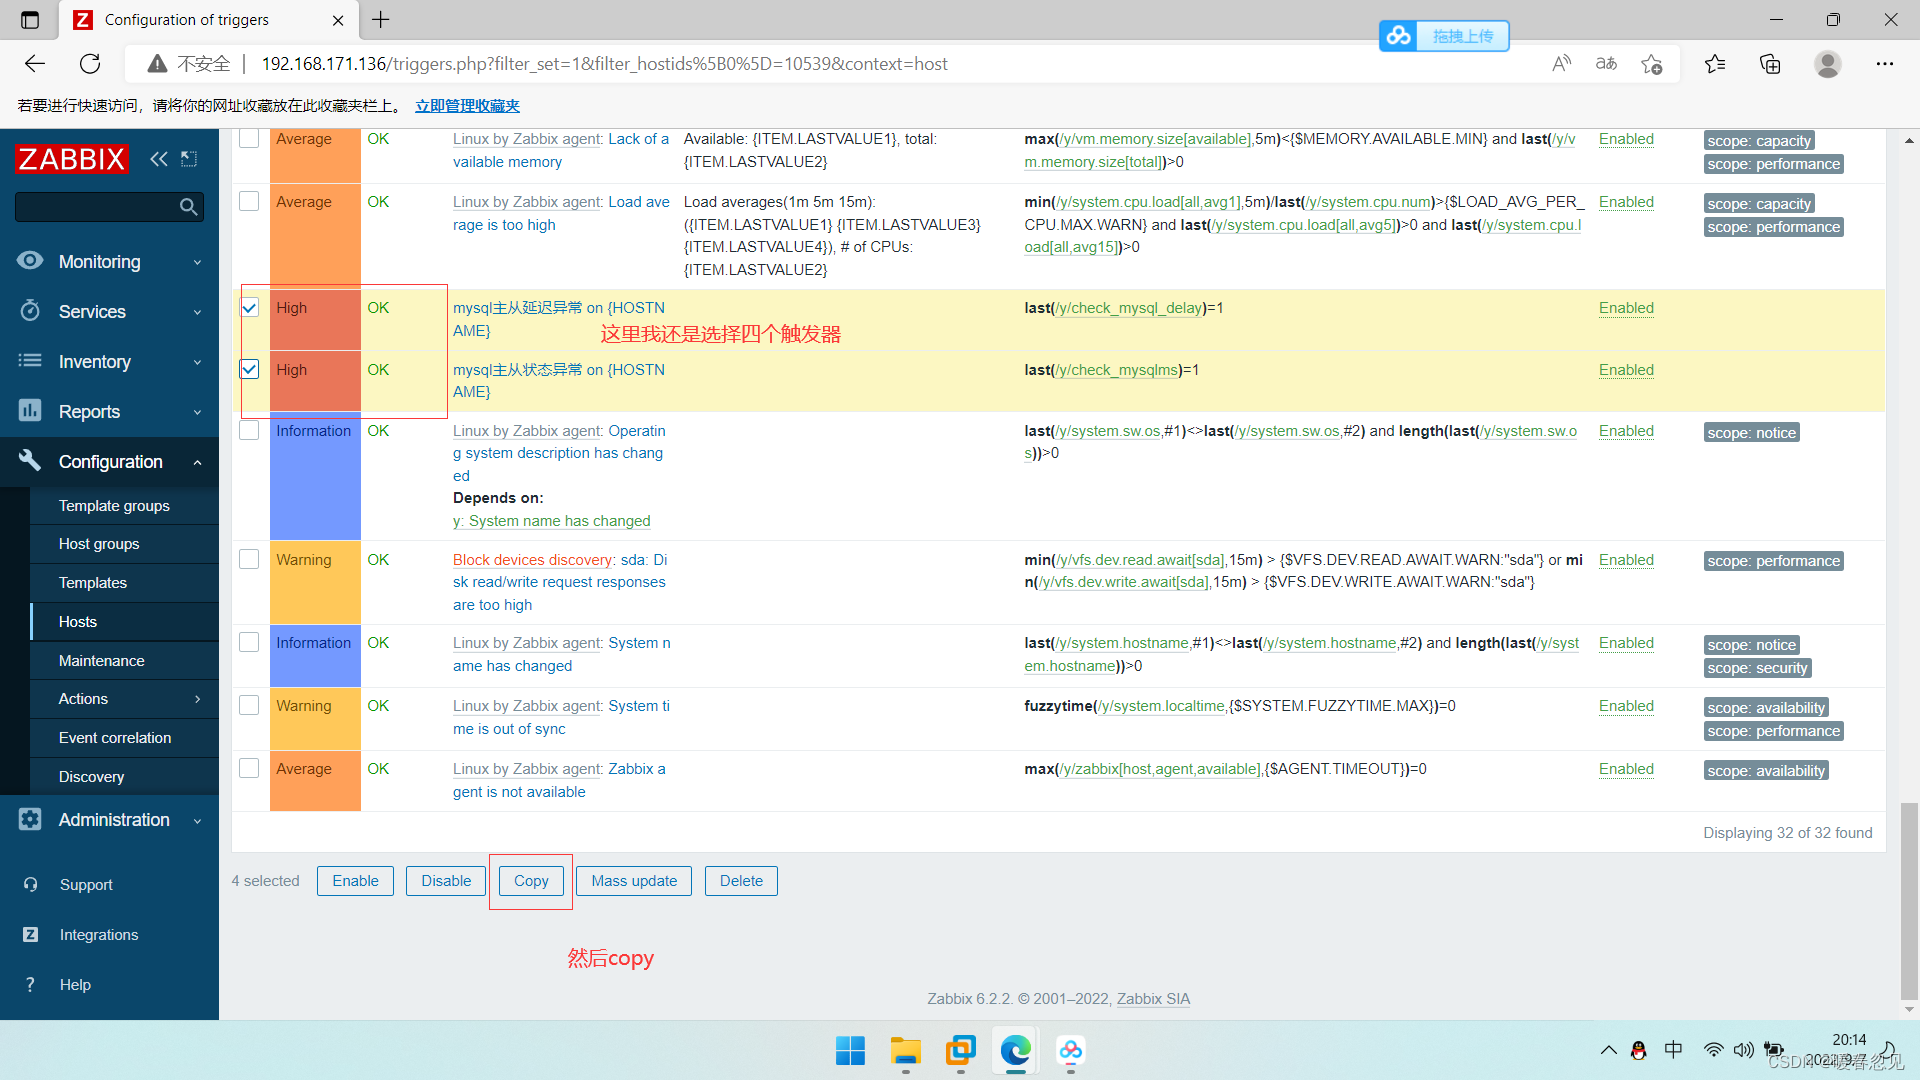Click the sidebar search magnifier icon
The width and height of the screenshot is (1920, 1080).
point(188,207)
